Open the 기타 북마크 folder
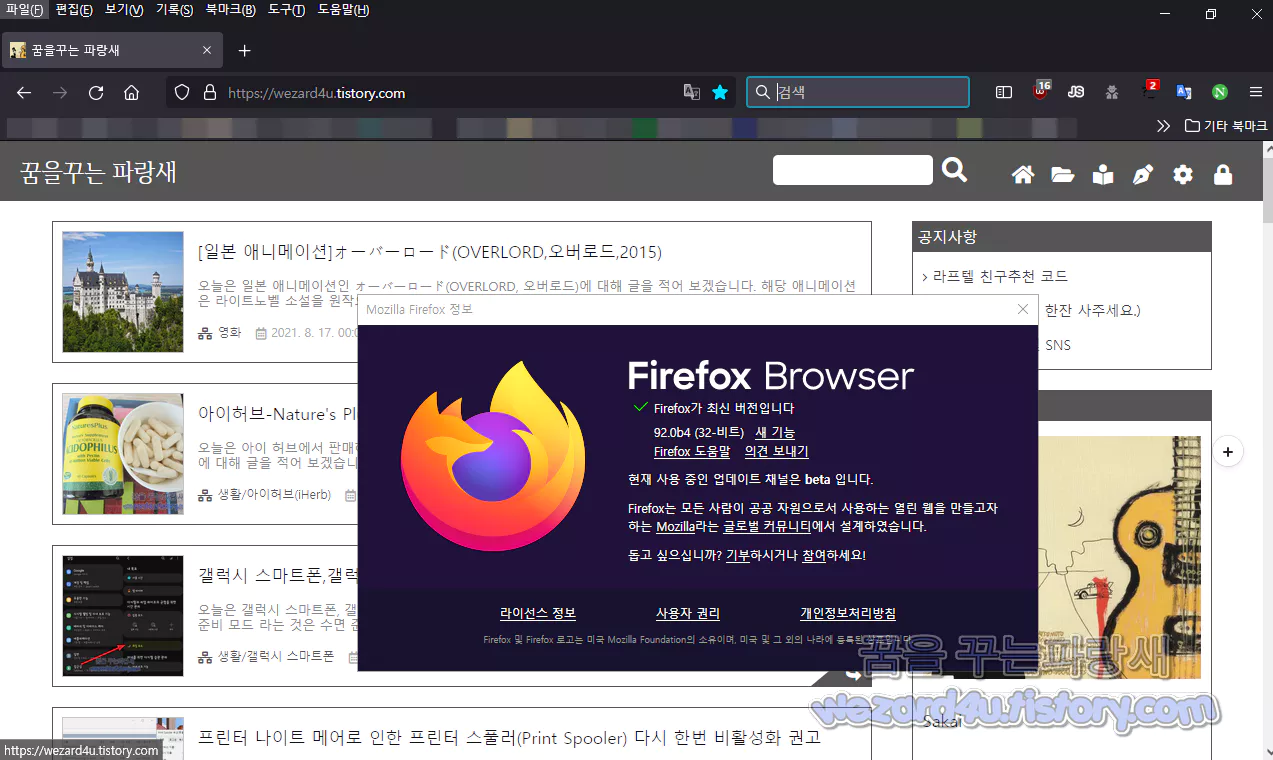The height and width of the screenshot is (760, 1273). coord(1216,125)
